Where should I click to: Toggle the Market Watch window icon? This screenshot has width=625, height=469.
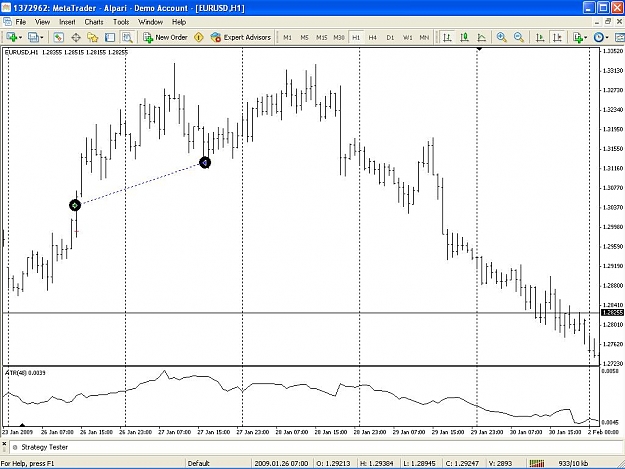pos(59,37)
